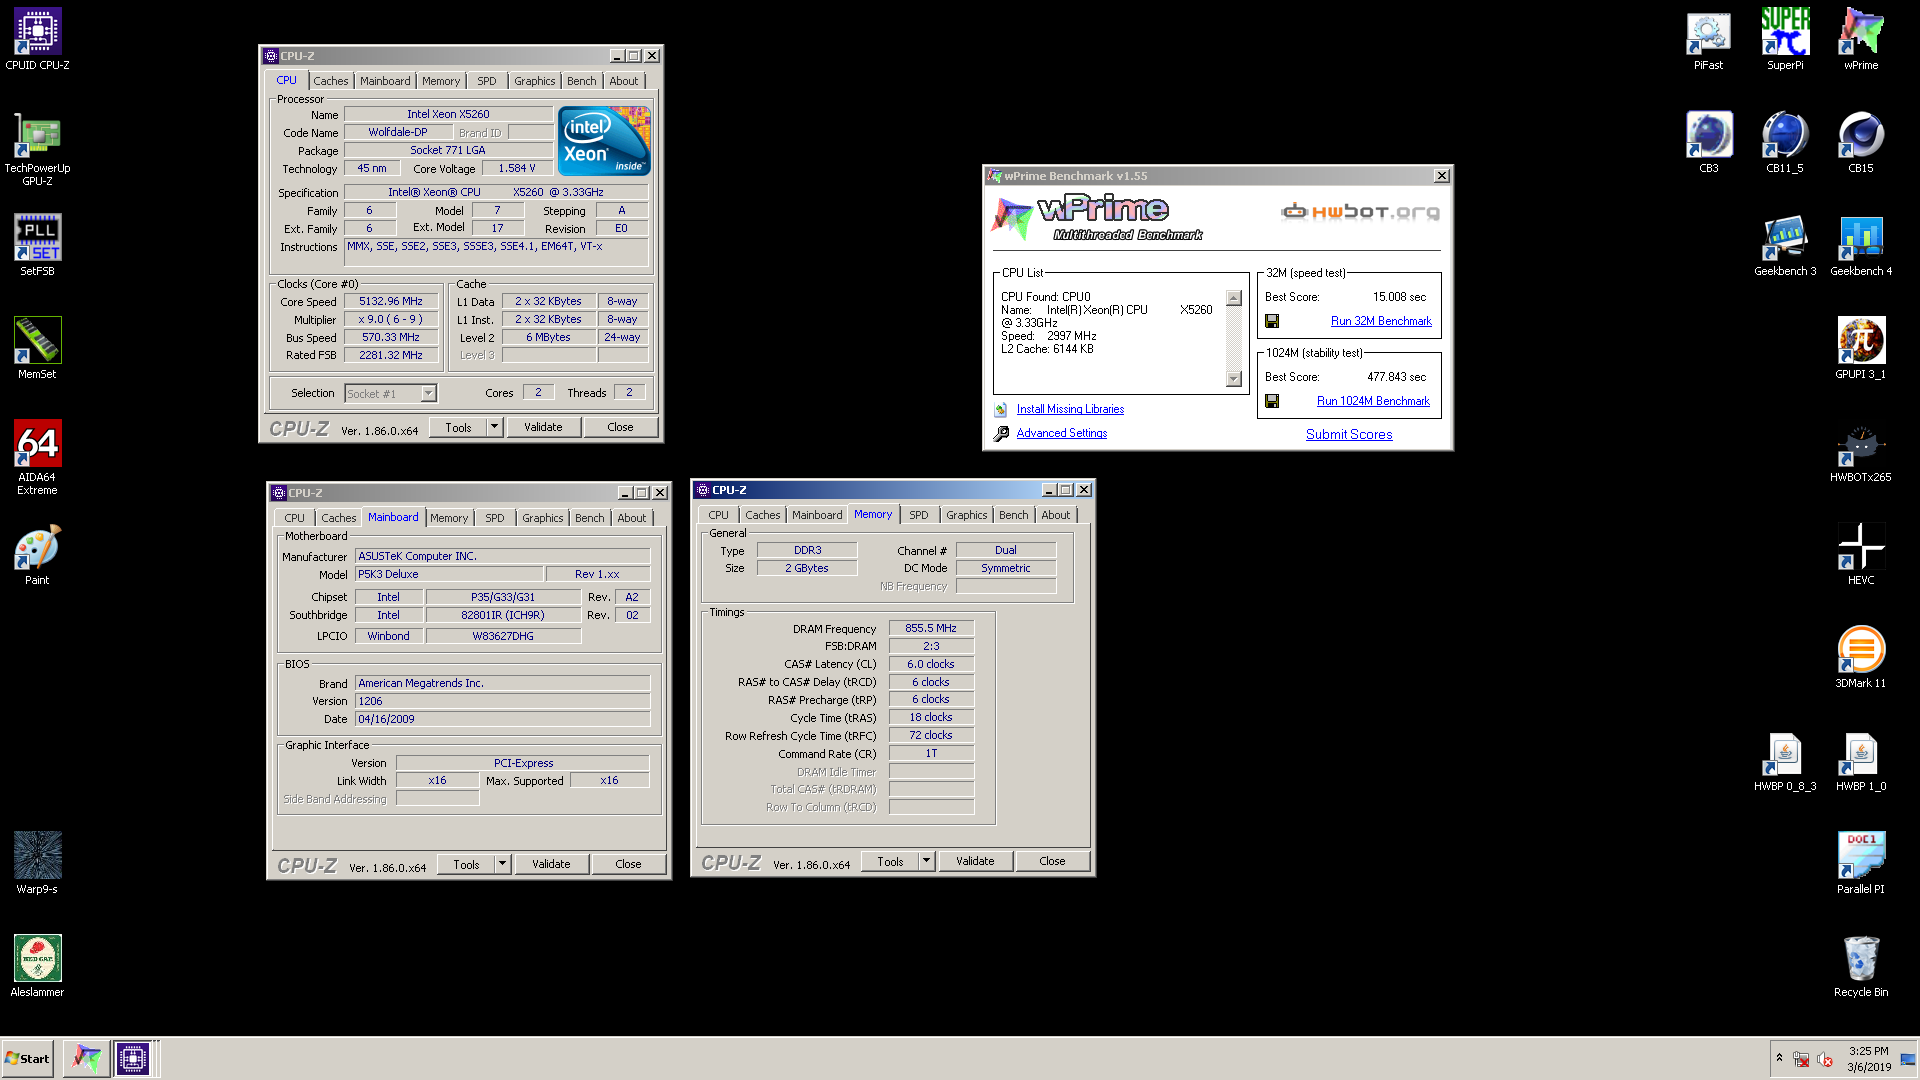Run the 32M Benchmark in wPrime
The height and width of the screenshot is (1080, 1920).
(1381, 321)
